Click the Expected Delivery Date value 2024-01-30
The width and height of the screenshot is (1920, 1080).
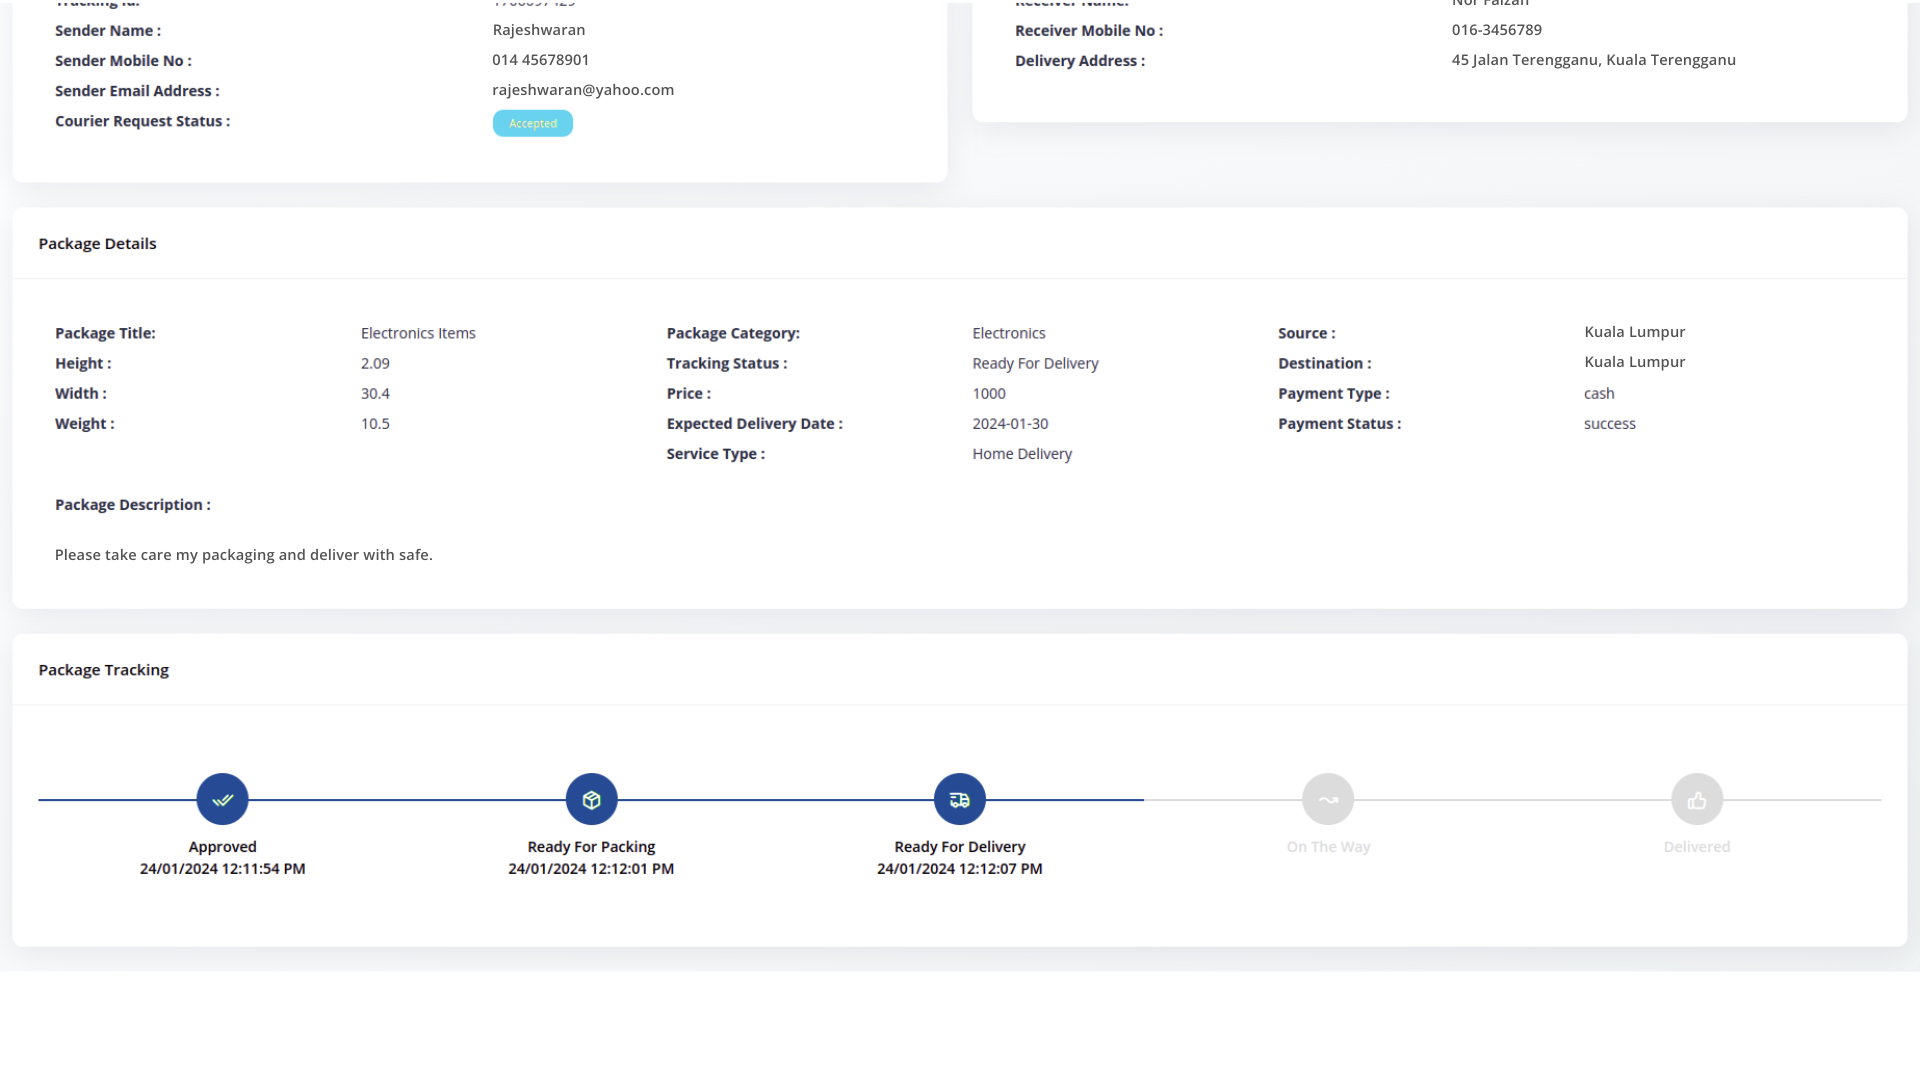[x=1010, y=424]
